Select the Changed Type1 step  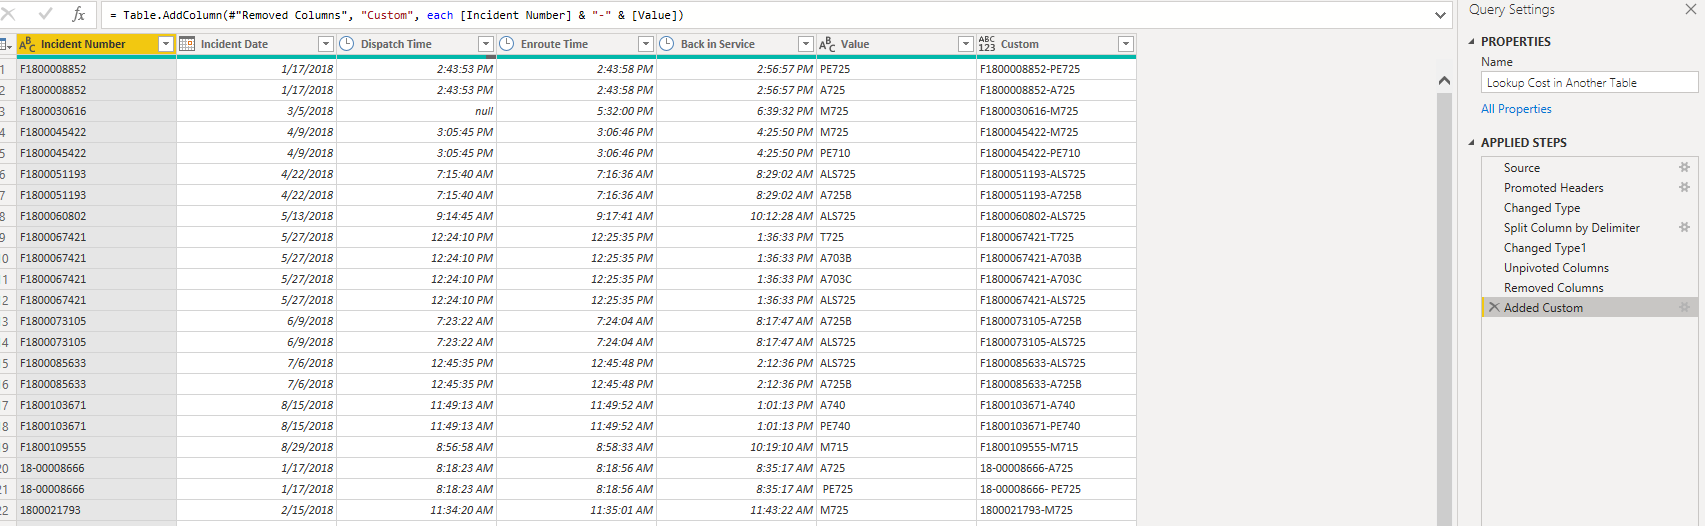pyautogui.click(x=1588, y=248)
